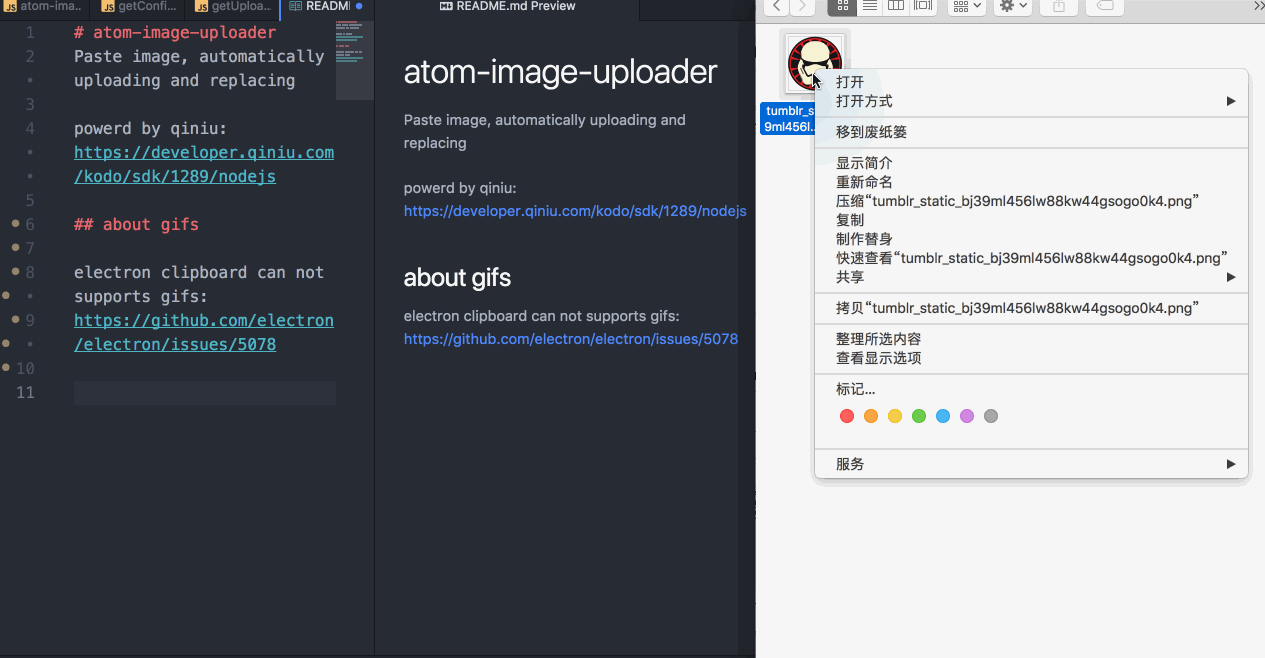The image size is (1265, 658).
Task: Click the github electron link in editor
Action: point(204,332)
